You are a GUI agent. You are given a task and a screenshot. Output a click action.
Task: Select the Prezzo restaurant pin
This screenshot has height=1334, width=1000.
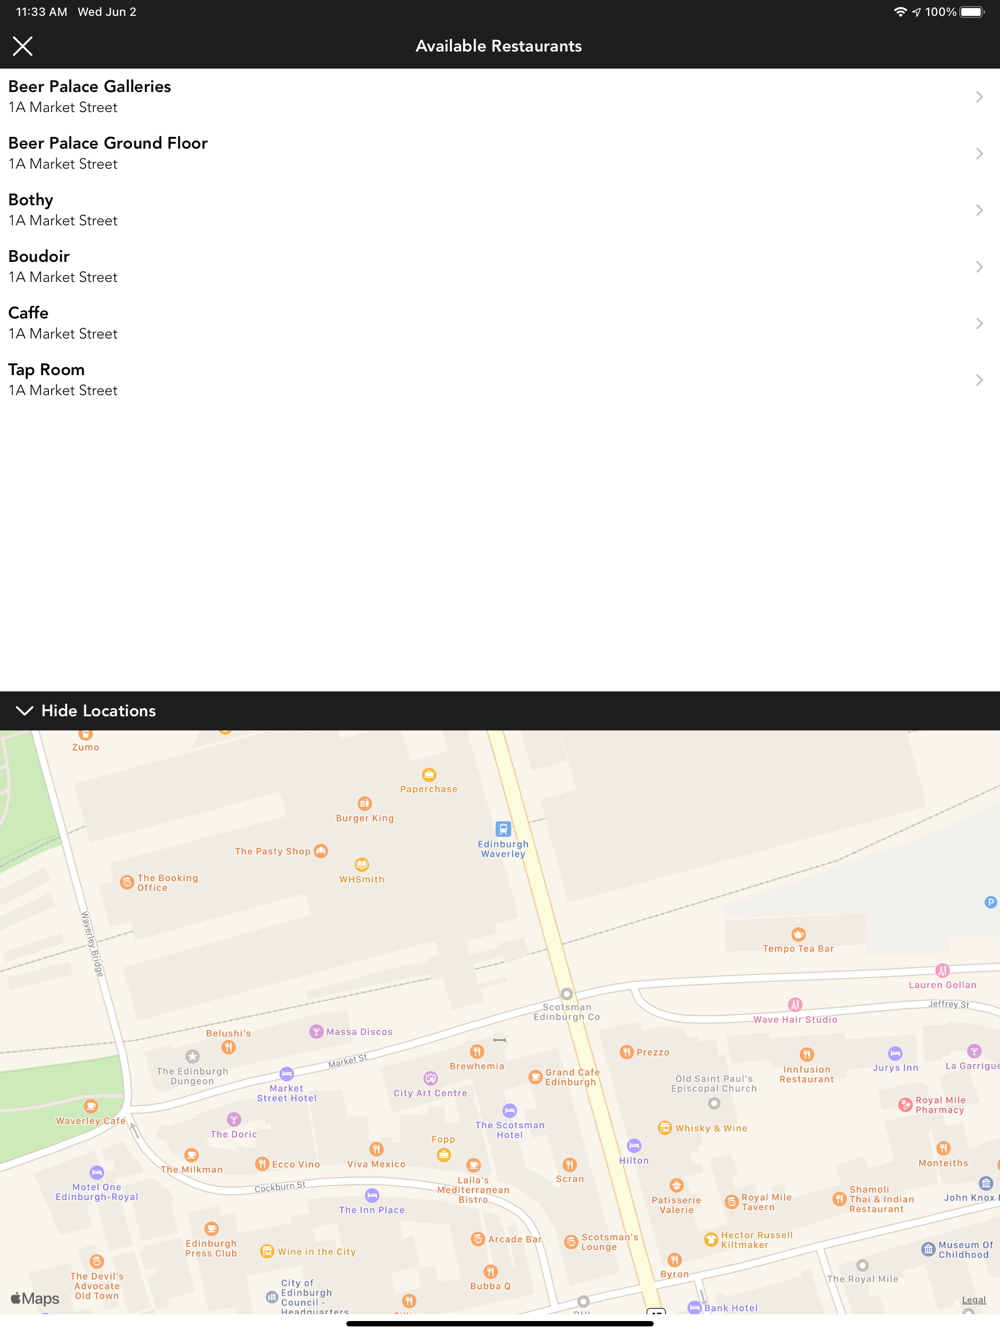coord(626,1052)
